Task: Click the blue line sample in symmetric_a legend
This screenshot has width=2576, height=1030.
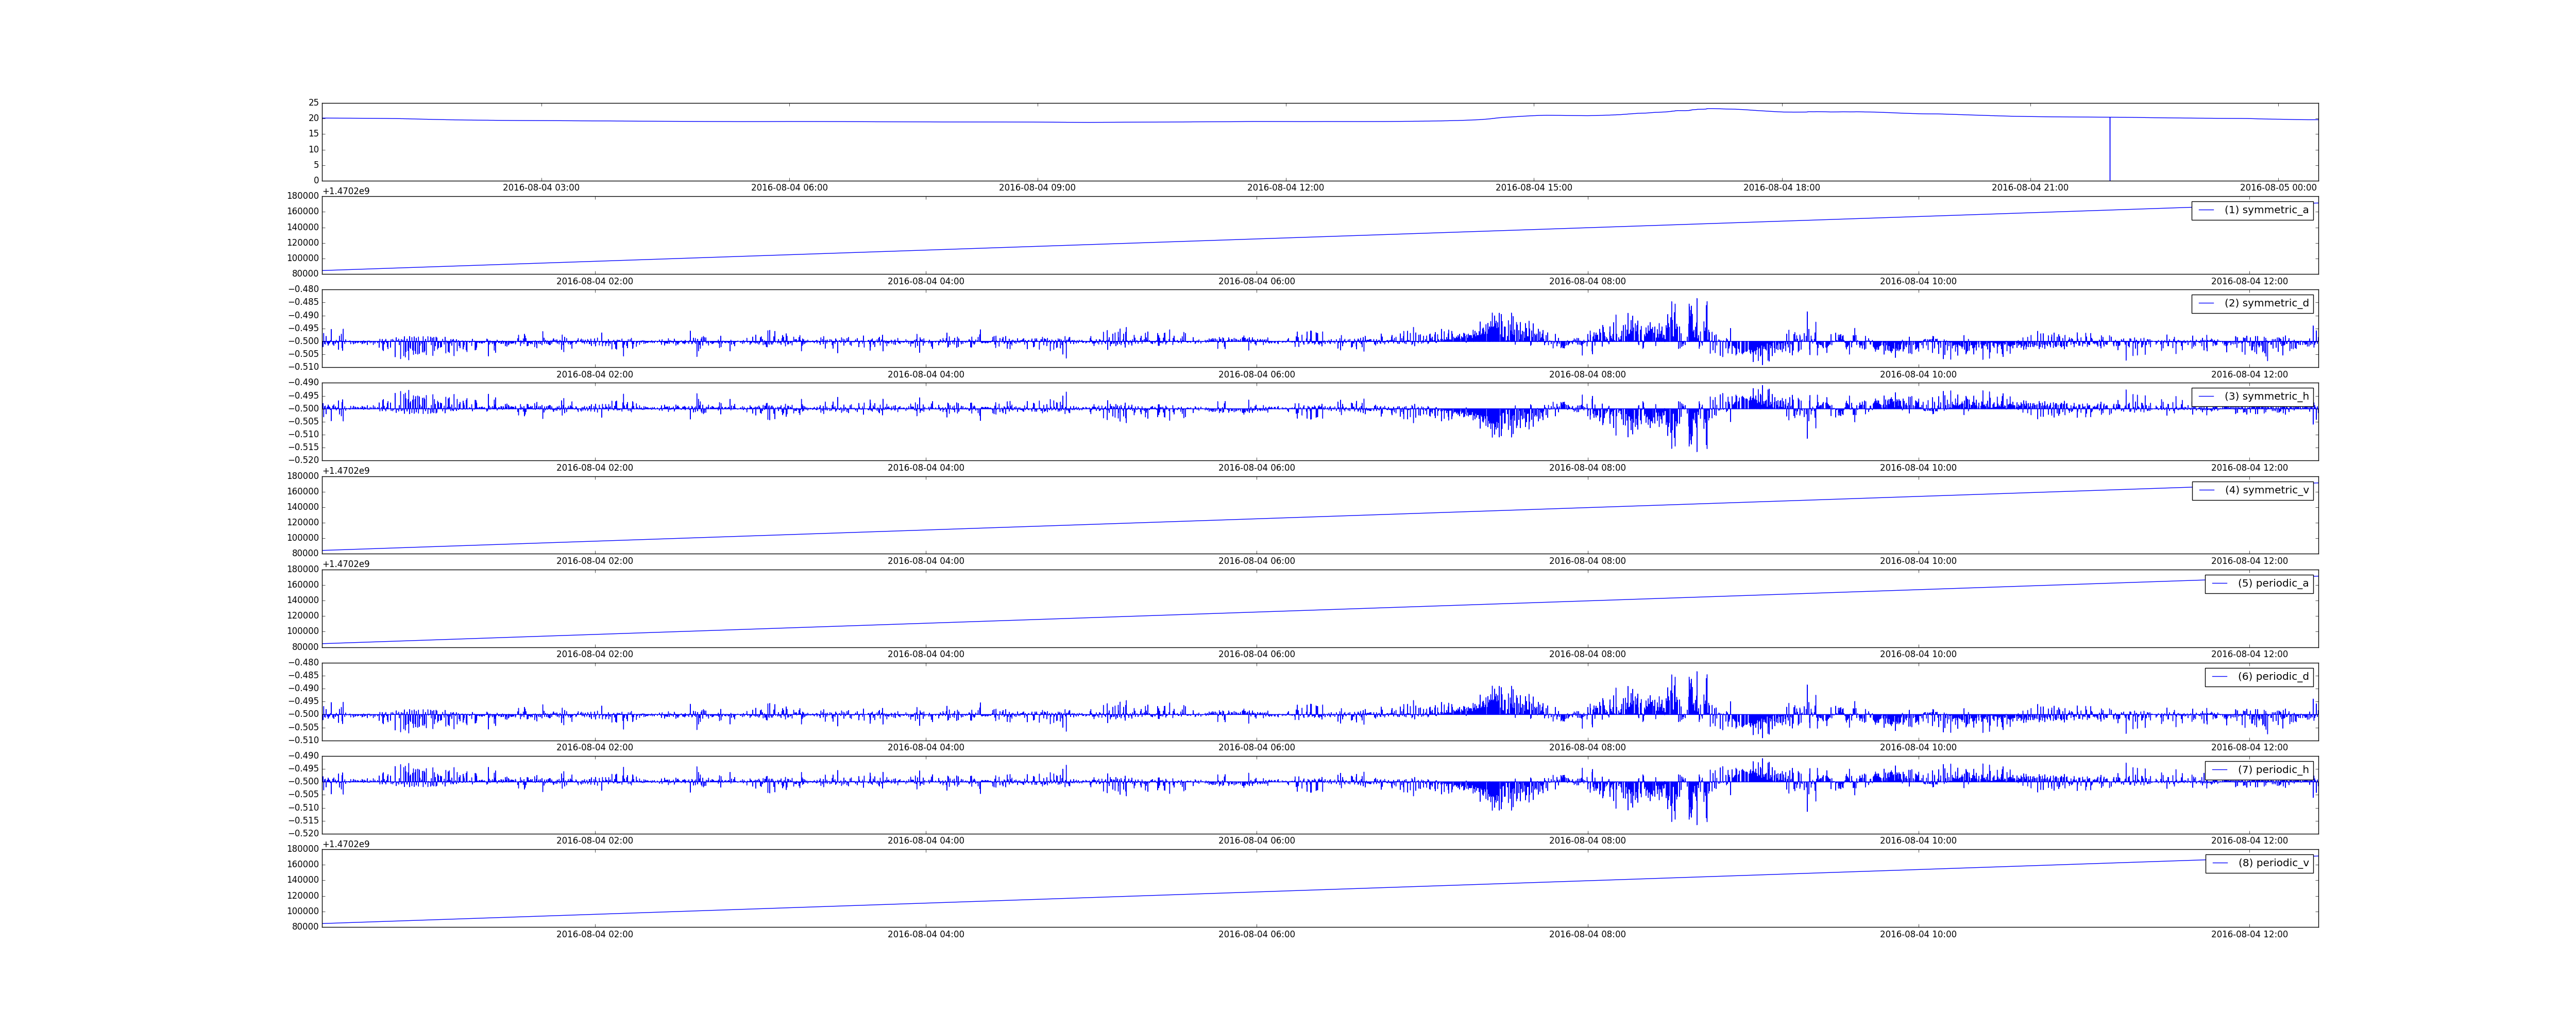Action: point(2206,210)
